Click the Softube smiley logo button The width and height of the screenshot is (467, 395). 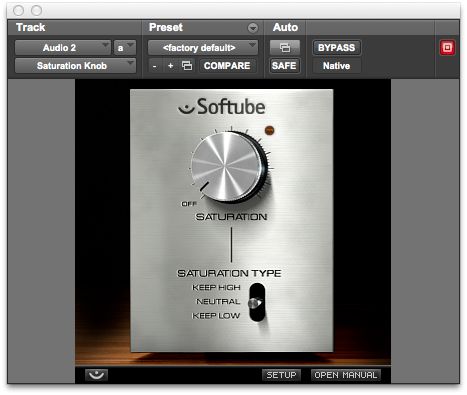click(97, 375)
